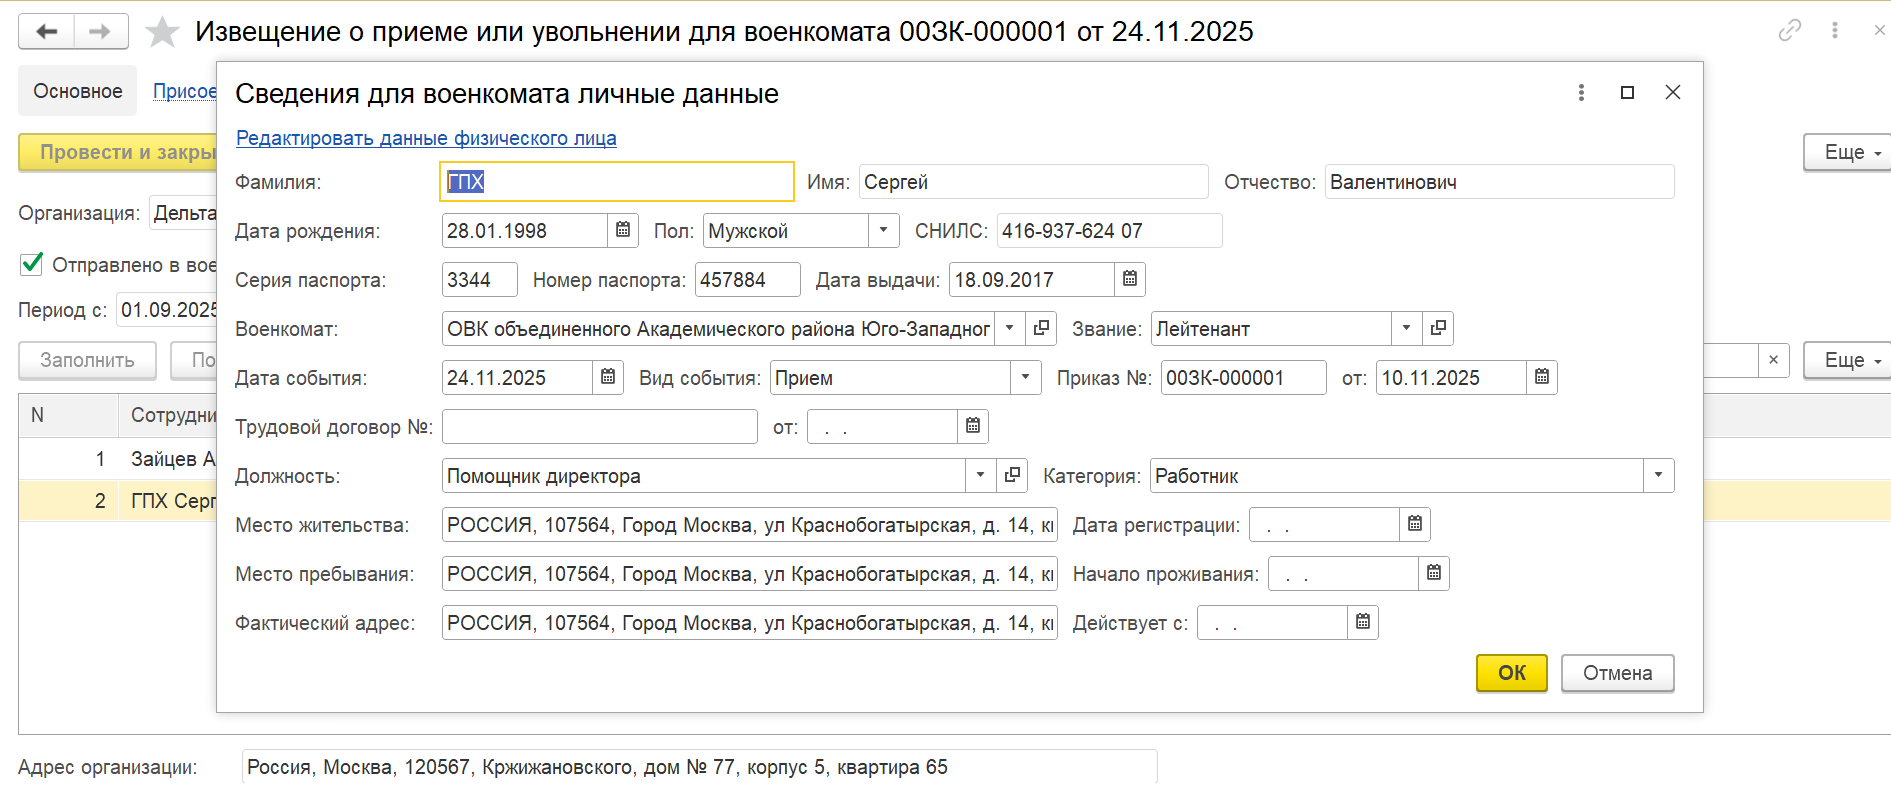
Task: Open the Звание dropdown list
Action: click(x=1406, y=328)
